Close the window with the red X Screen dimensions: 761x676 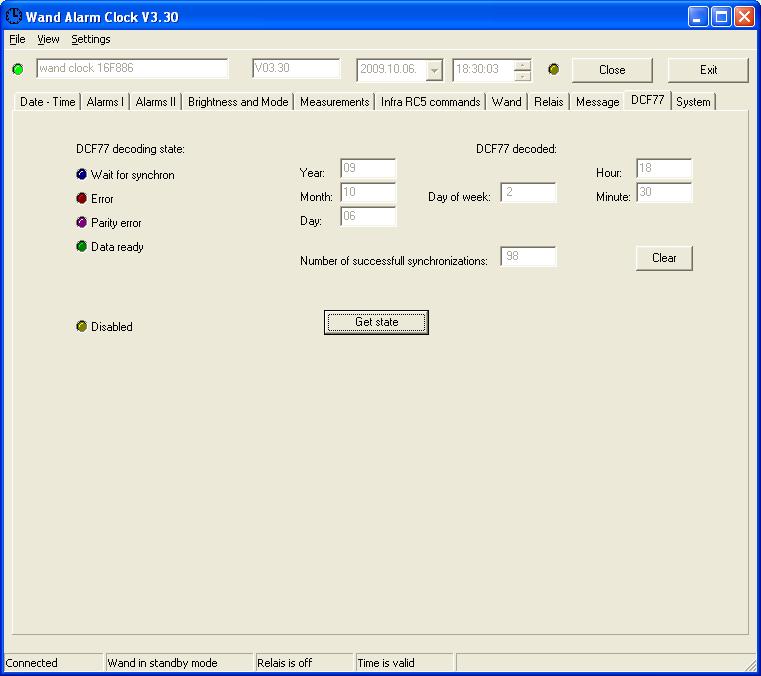744,16
